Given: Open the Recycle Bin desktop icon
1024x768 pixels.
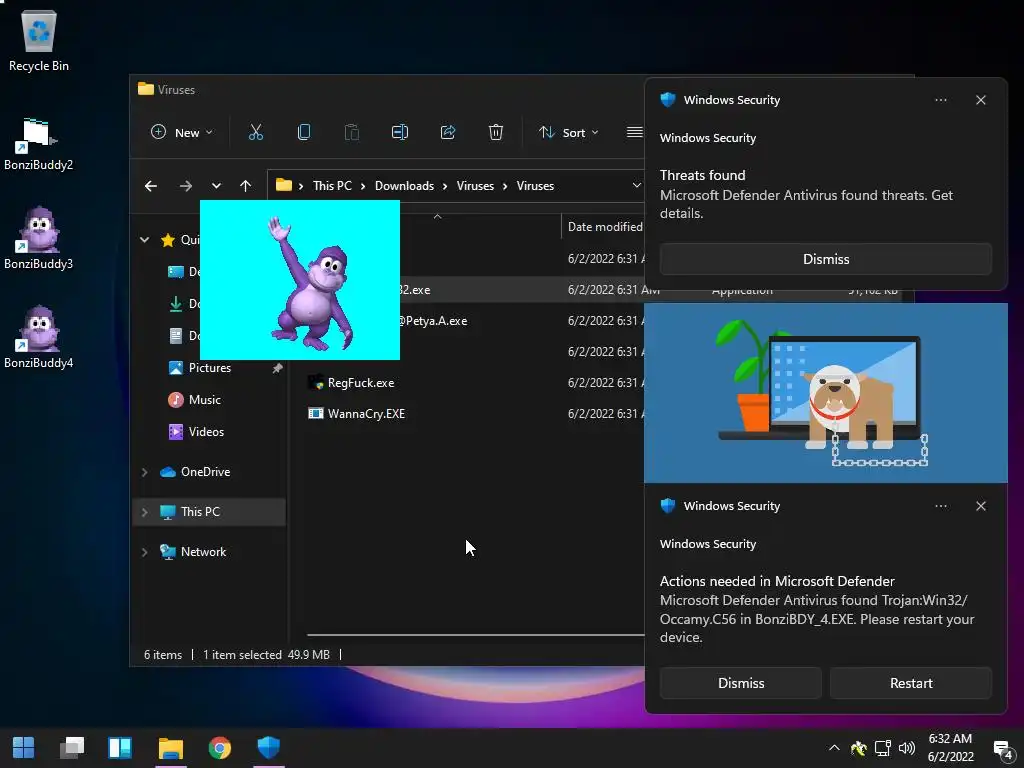Looking at the screenshot, I should [x=39, y=40].
